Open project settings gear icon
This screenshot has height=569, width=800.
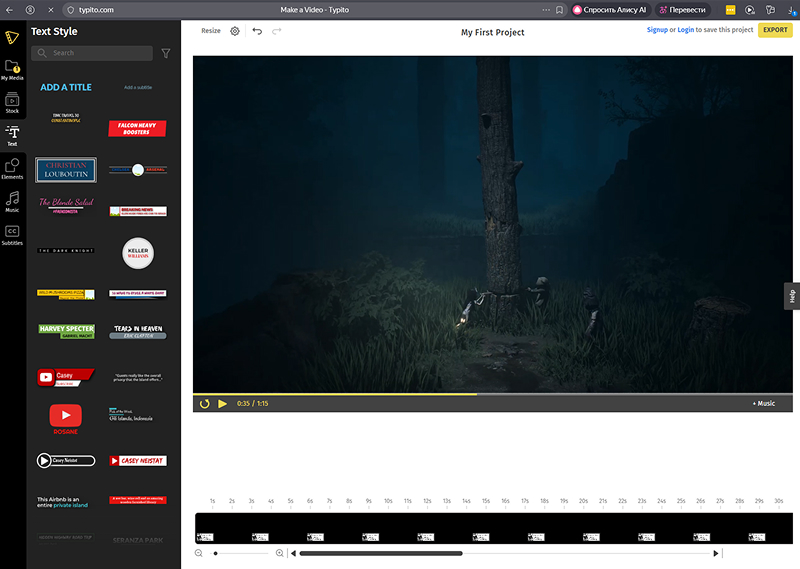click(x=235, y=31)
